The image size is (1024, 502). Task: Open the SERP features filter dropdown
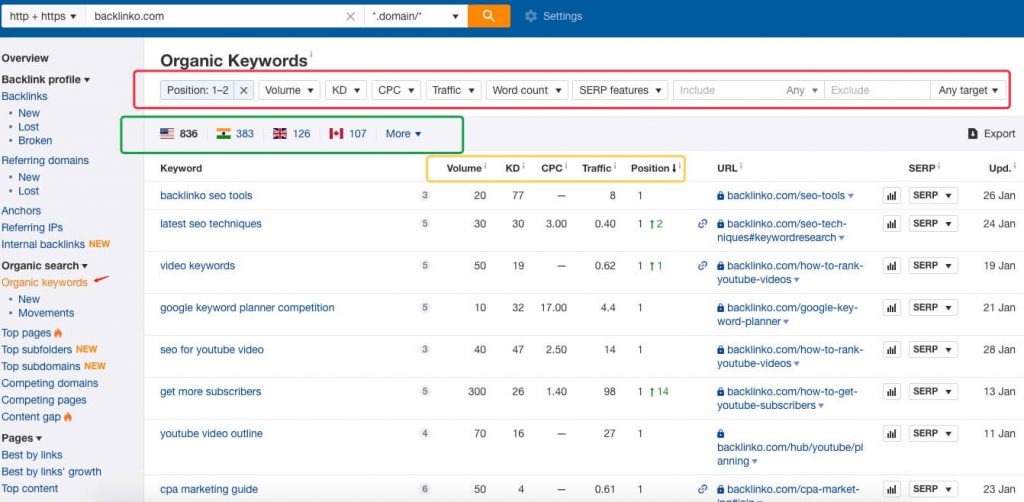click(x=620, y=90)
